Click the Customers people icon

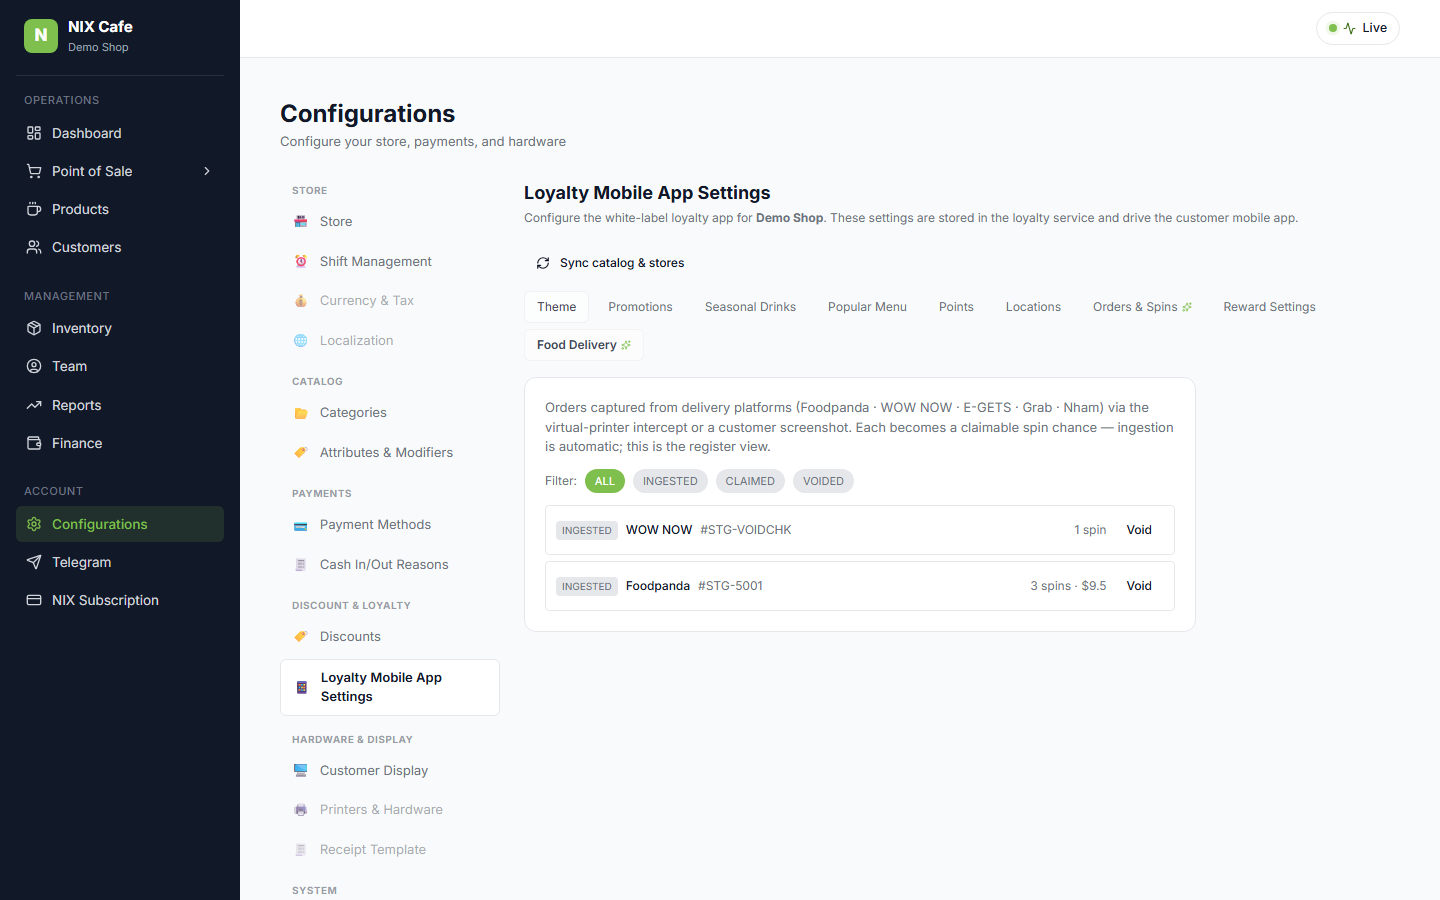tap(34, 247)
